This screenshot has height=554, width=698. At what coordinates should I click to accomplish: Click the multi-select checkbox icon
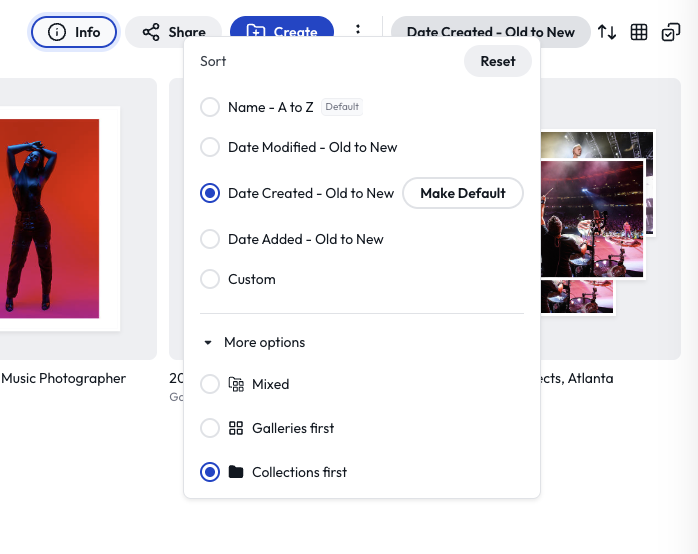click(671, 32)
